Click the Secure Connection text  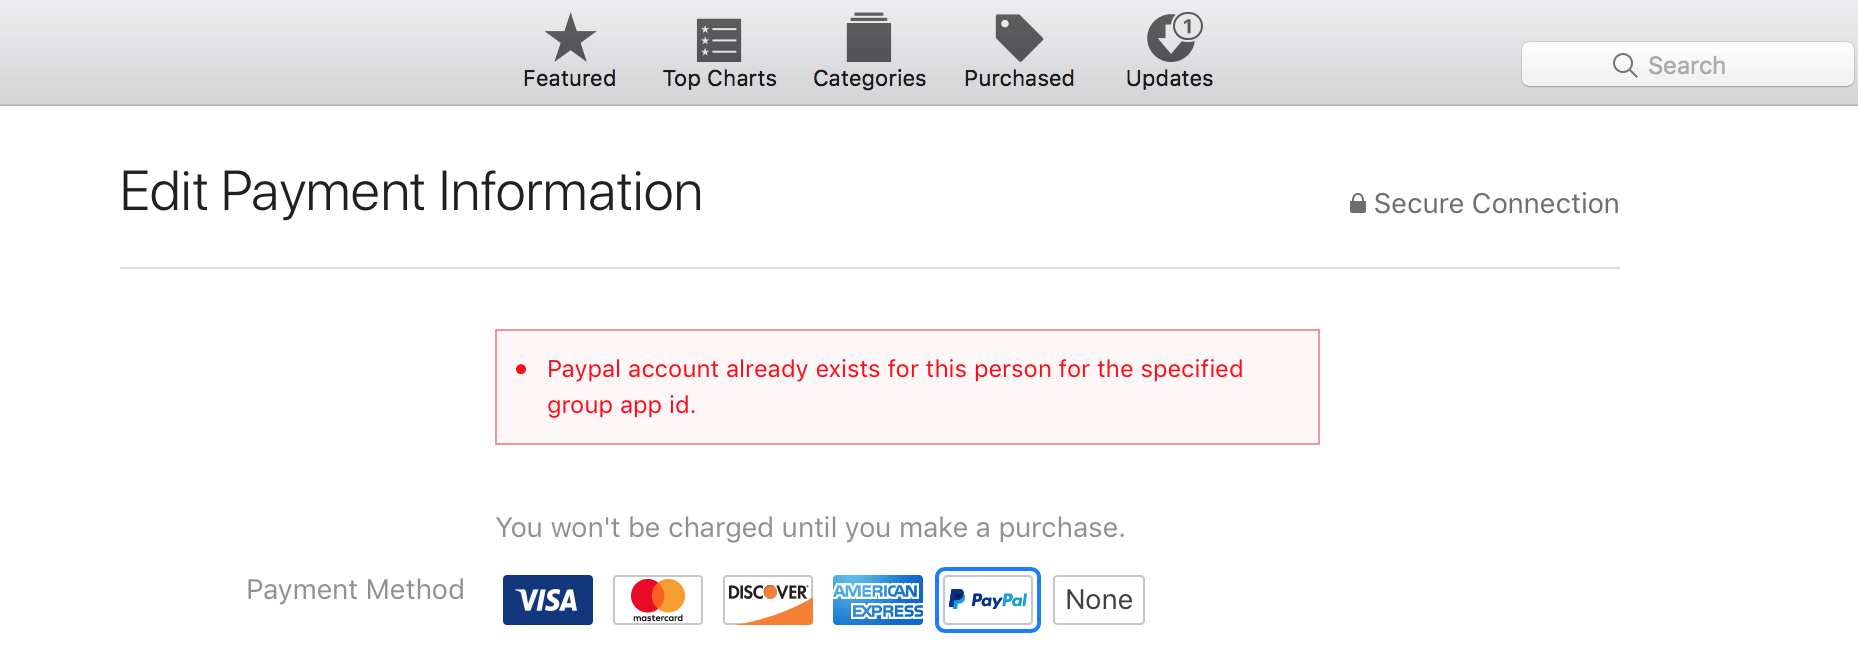click(1495, 204)
